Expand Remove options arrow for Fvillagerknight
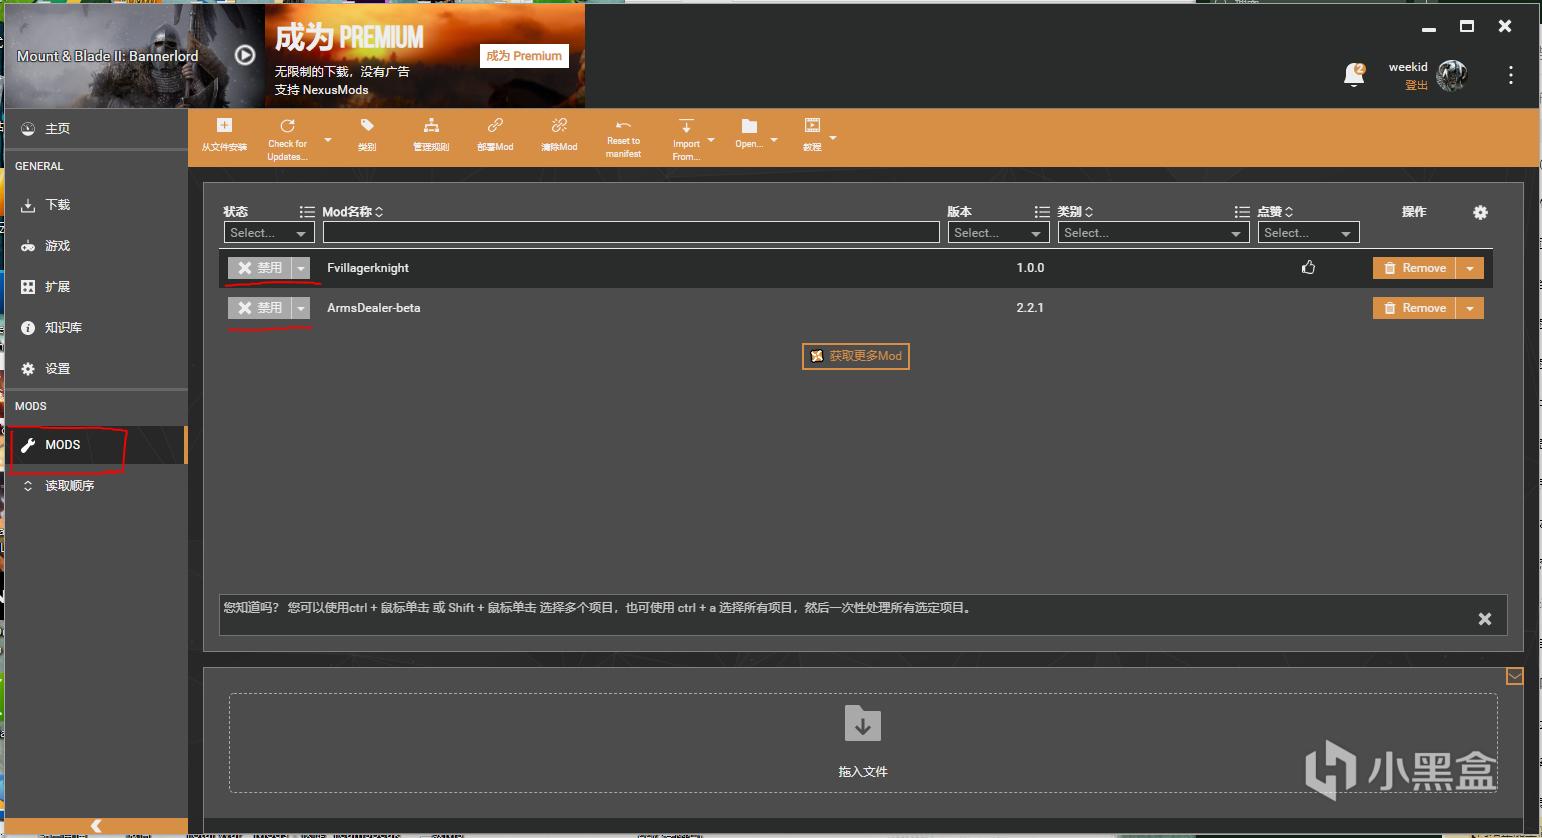This screenshot has height=838, width=1542. click(1470, 268)
